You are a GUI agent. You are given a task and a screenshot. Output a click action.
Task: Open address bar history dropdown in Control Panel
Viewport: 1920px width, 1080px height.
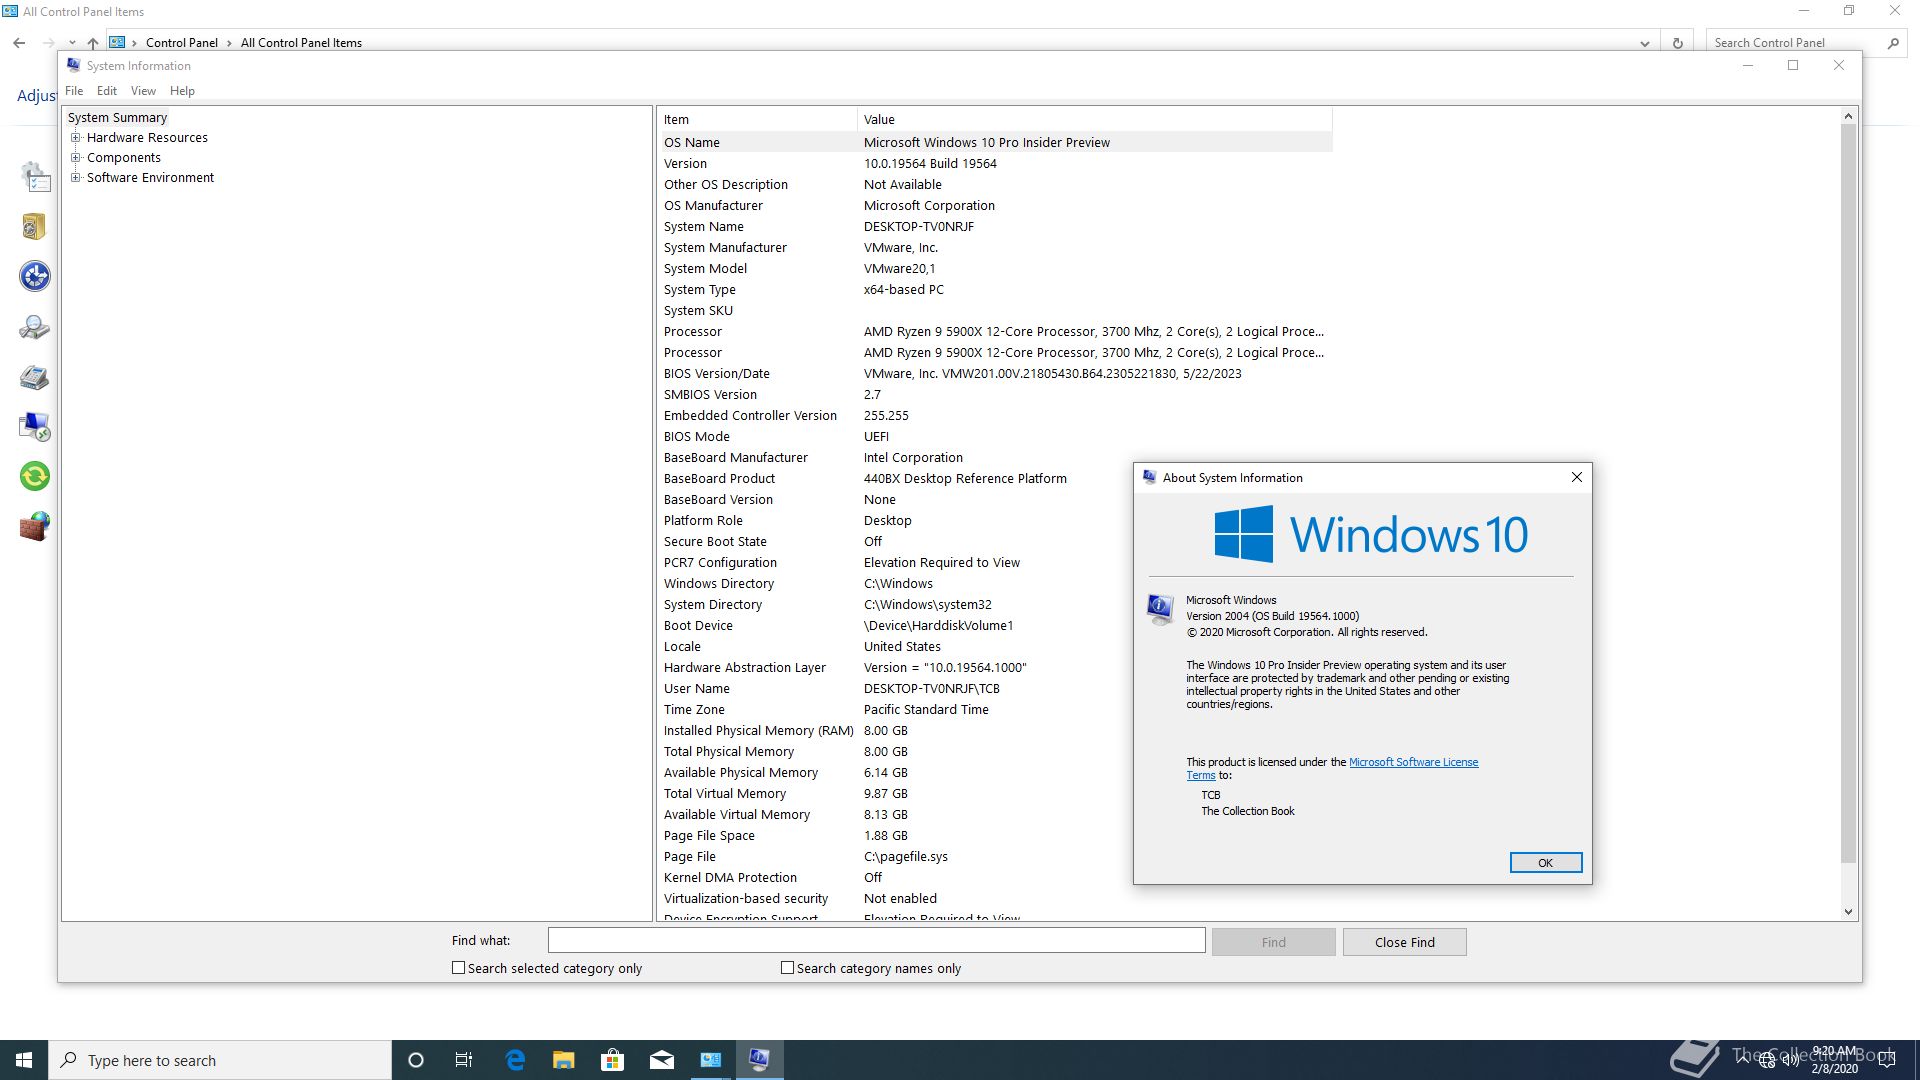(x=1645, y=43)
